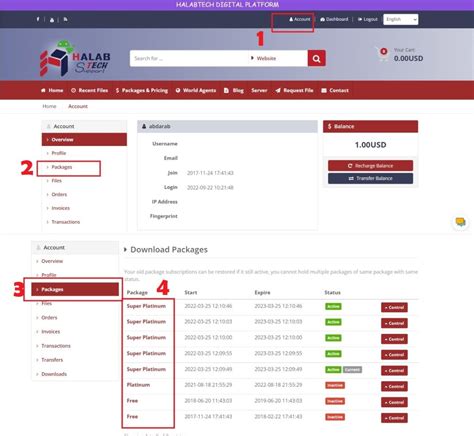This screenshot has height=436, width=474.
Task: Click Control for the Platinum package
Action: (394, 386)
